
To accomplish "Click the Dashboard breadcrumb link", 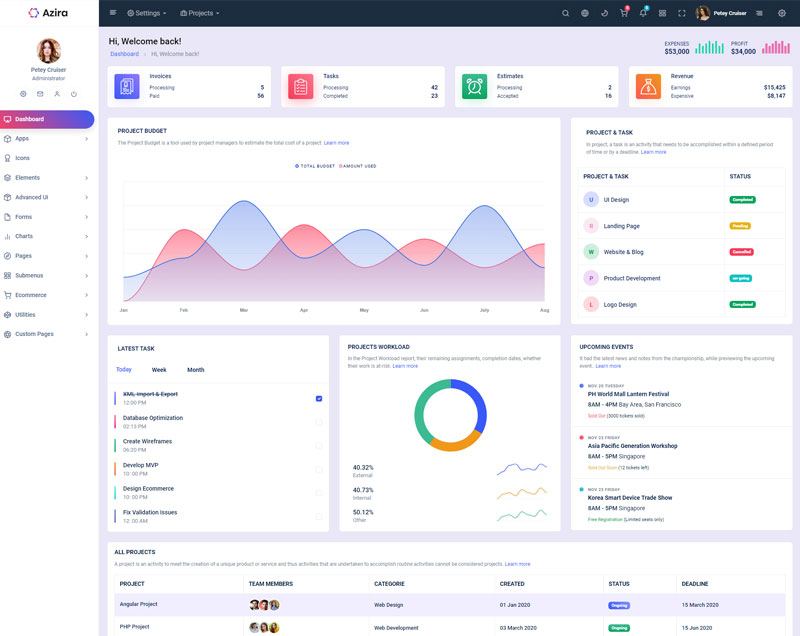I will (x=124, y=54).
